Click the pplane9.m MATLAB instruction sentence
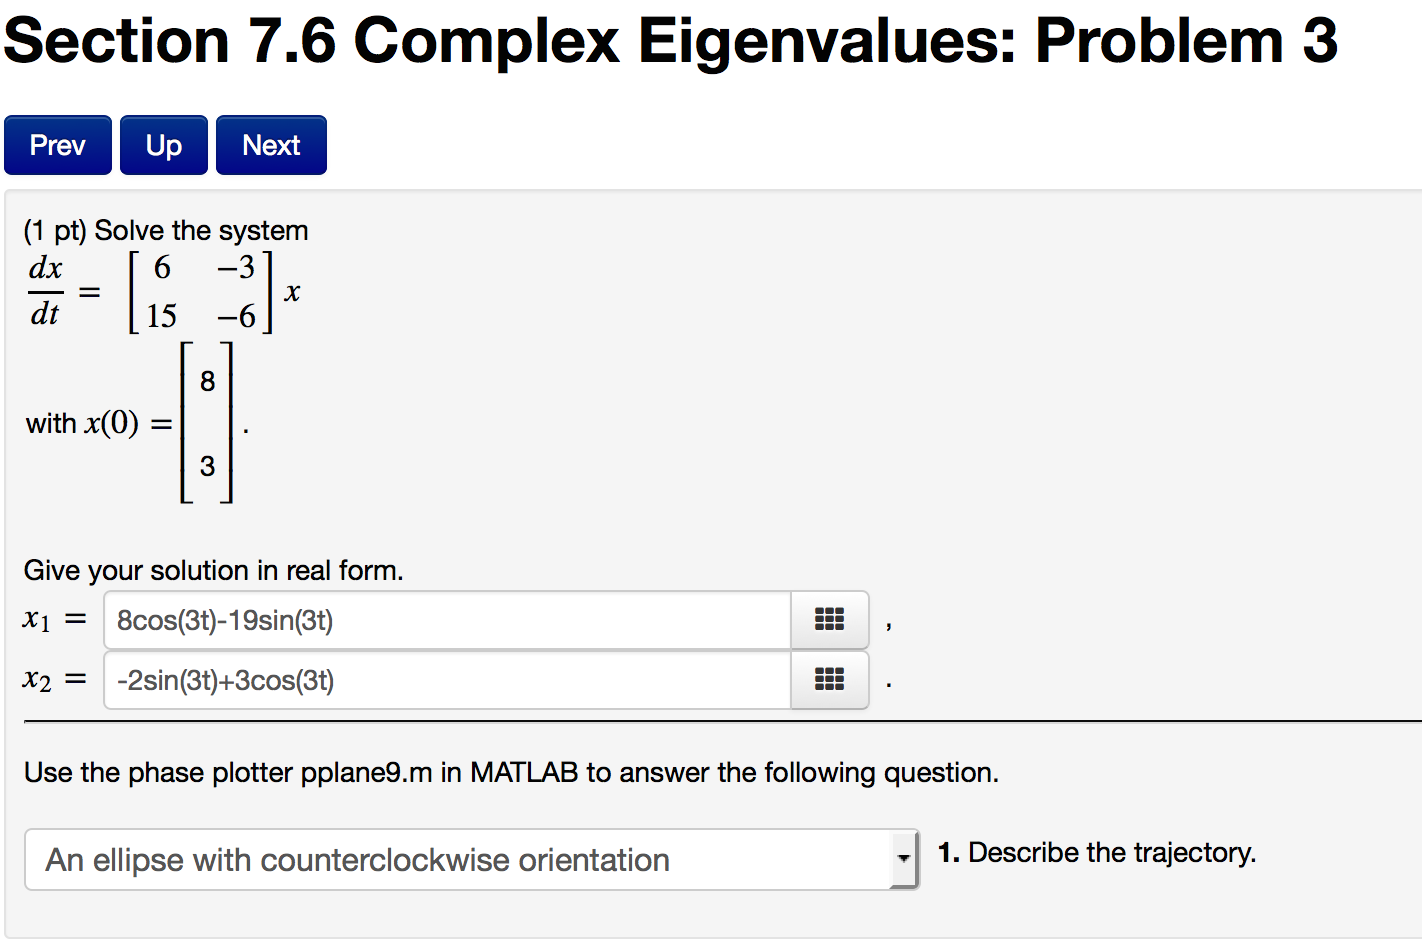Image resolution: width=1422 pixels, height=941 pixels. point(511,772)
